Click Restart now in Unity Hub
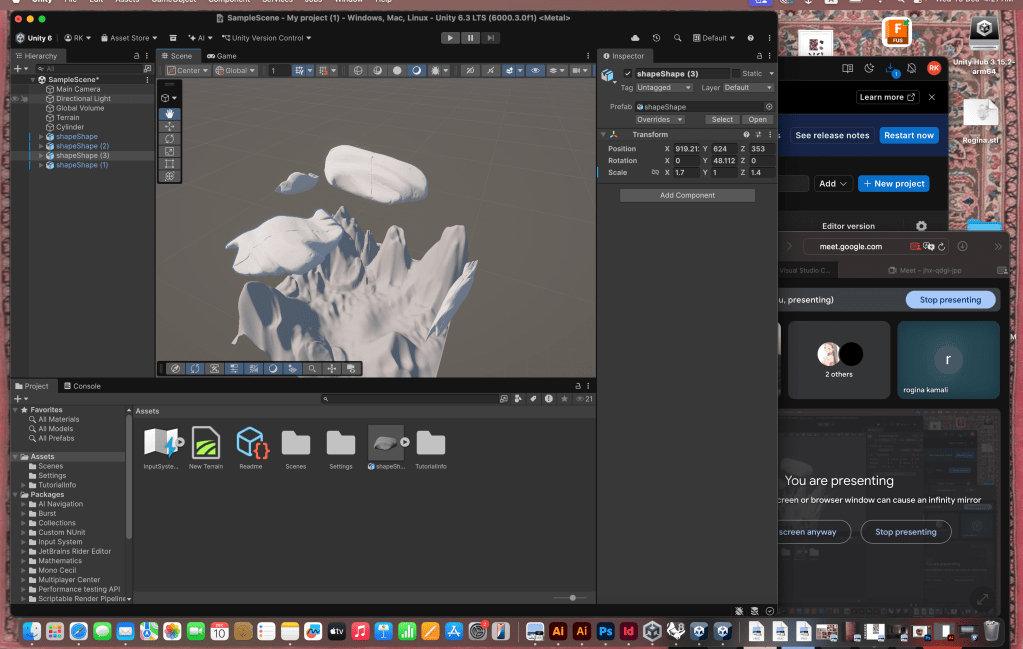 pos(908,135)
